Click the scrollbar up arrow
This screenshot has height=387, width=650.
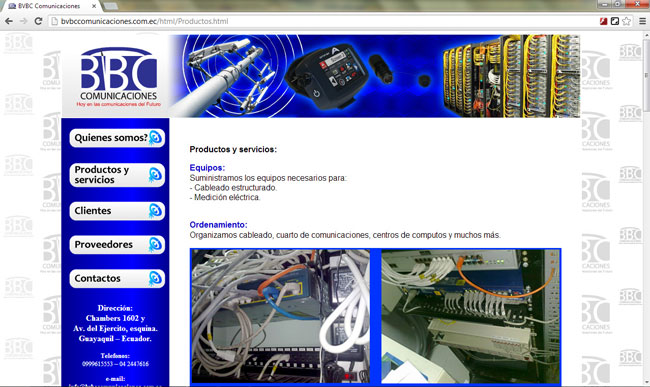coord(646,36)
